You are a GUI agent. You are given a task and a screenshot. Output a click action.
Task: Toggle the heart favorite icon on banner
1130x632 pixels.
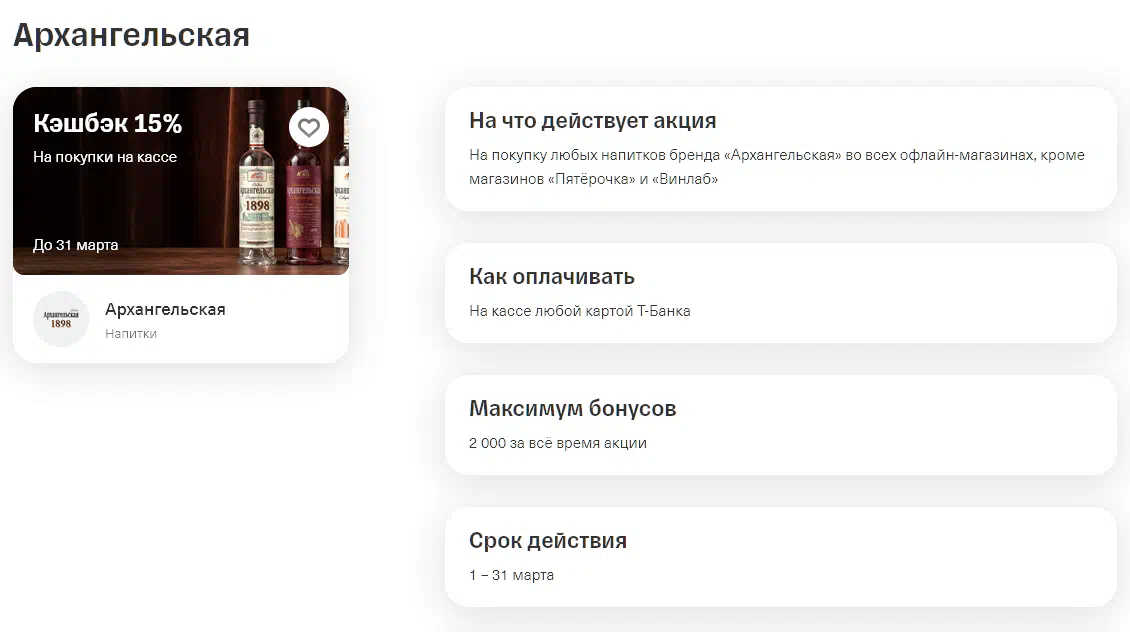point(309,127)
